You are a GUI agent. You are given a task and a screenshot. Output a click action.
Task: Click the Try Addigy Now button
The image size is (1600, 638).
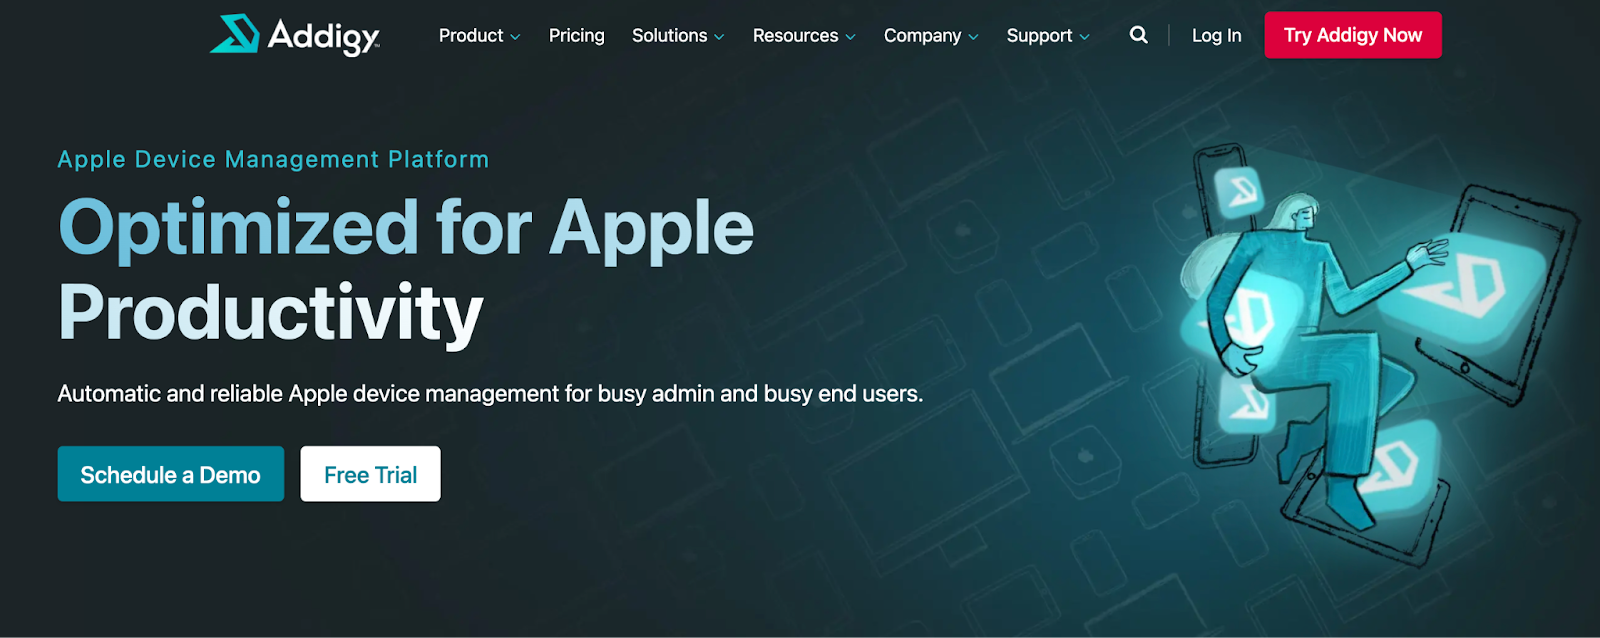pyautogui.click(x=1353, y=35)
